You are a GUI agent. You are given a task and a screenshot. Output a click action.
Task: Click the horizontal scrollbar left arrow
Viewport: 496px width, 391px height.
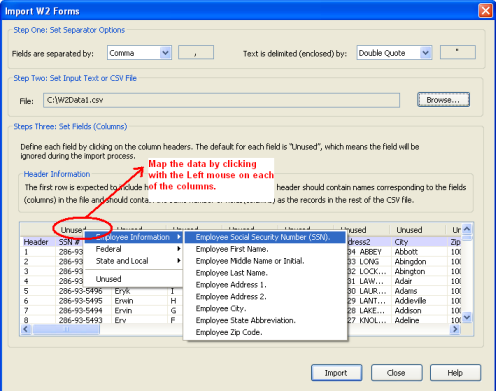[26, 329]
